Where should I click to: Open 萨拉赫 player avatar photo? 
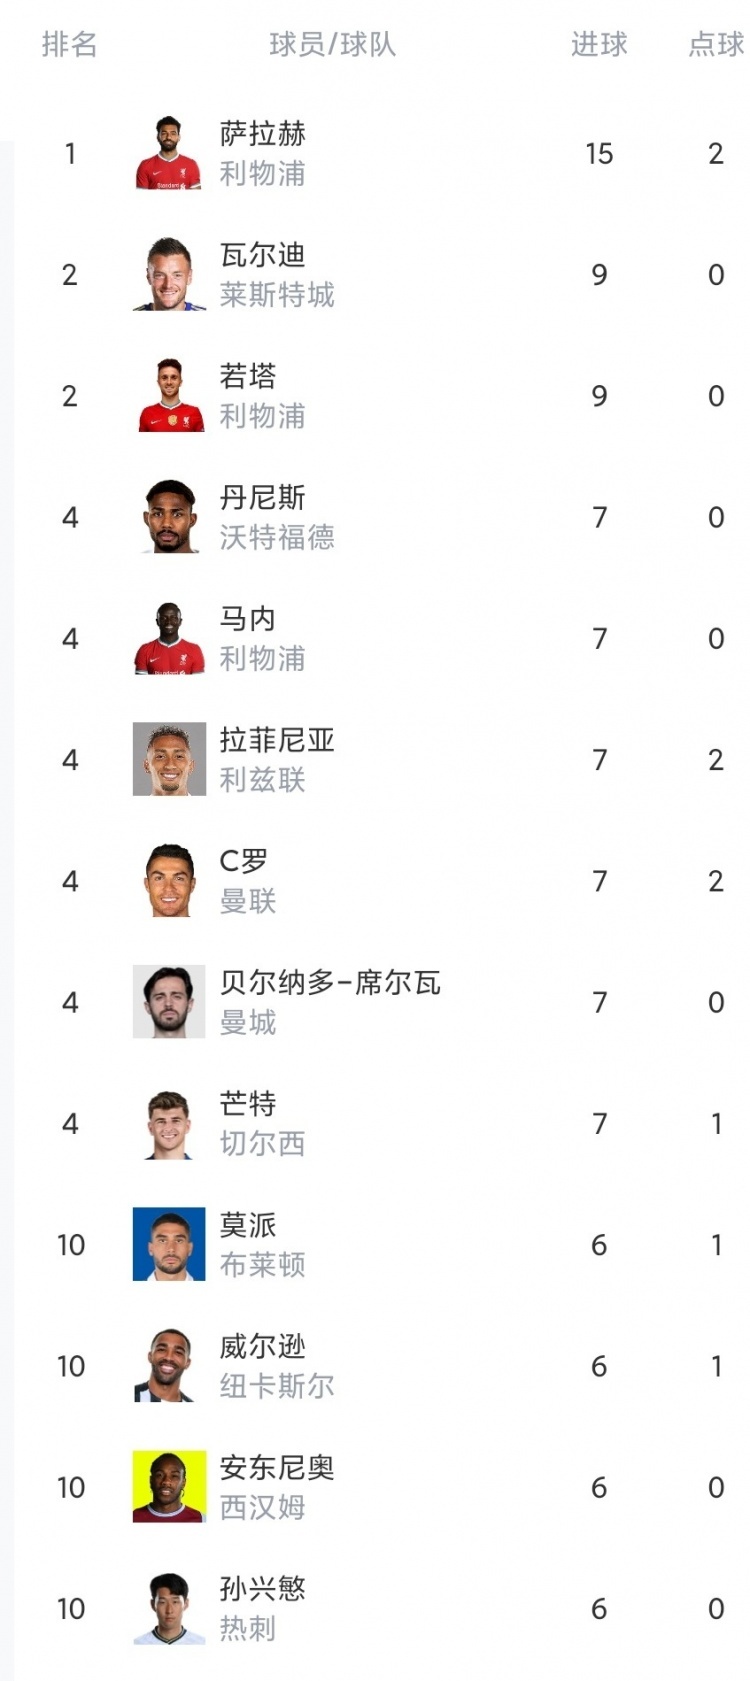[x=169, y=153]
